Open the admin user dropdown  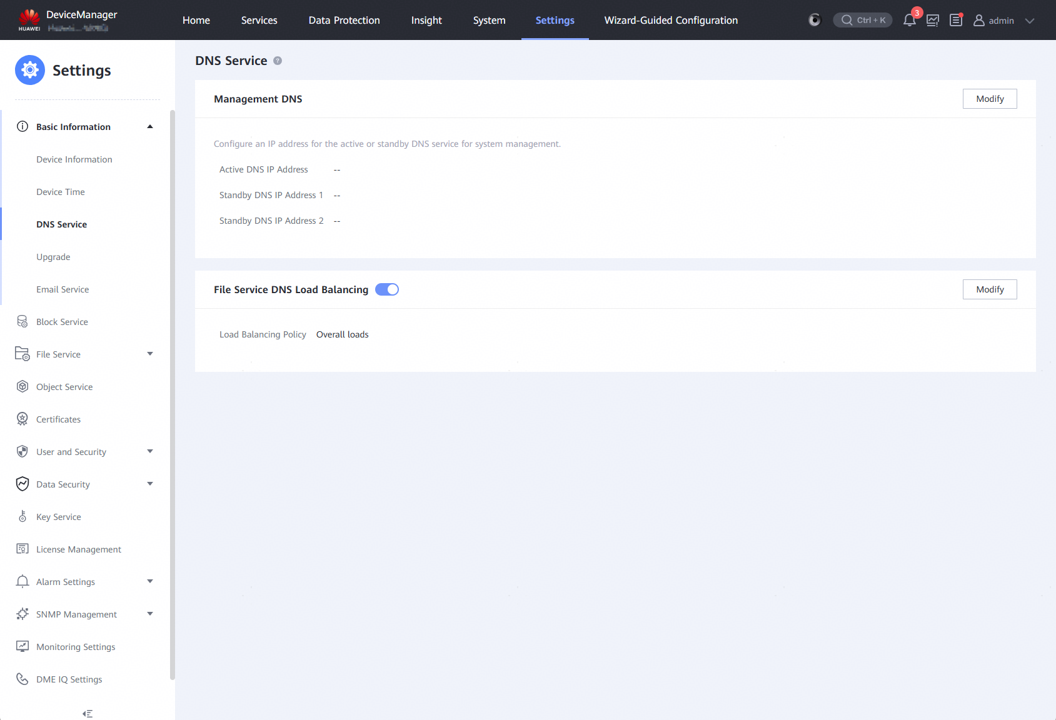(x=1004, y=20)
